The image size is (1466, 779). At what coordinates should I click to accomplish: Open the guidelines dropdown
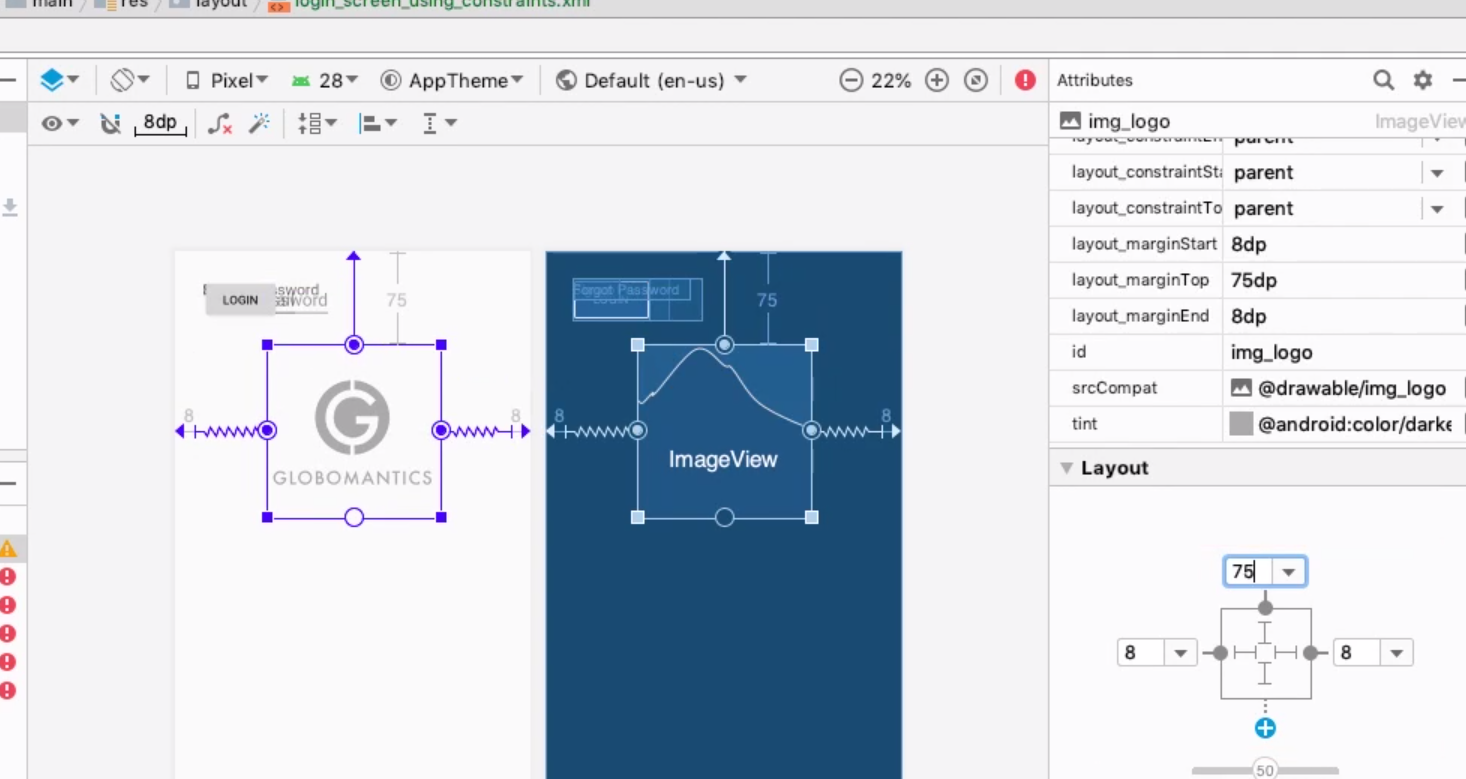click(x=439, y=123)
